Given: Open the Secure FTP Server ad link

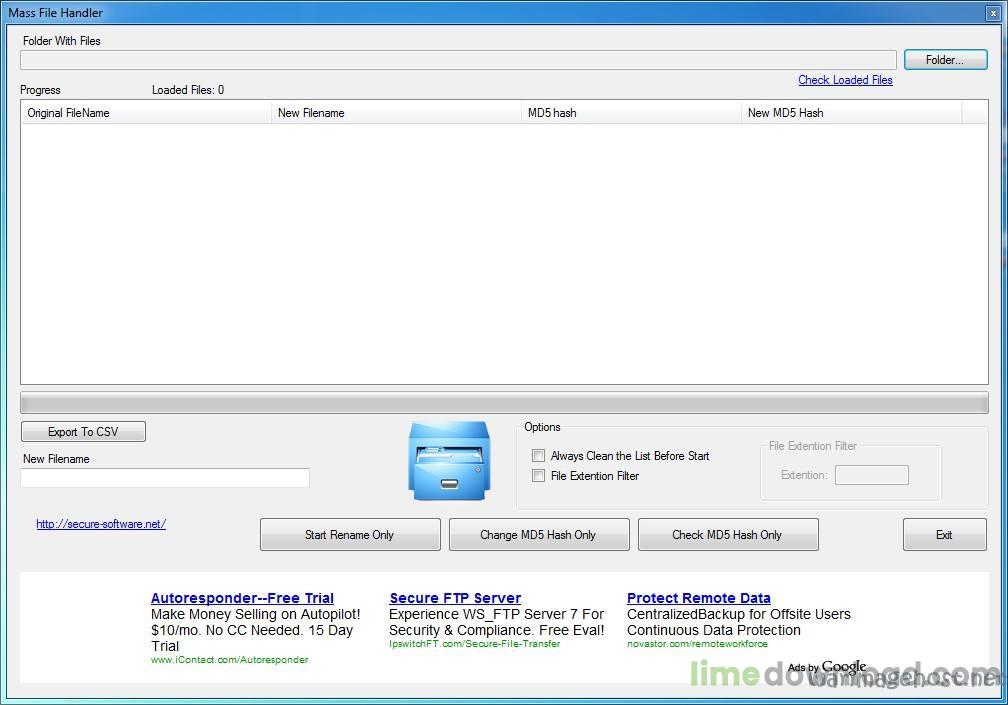Looking at the screenshot, I should pyautogui.click(x=455, y=598).
